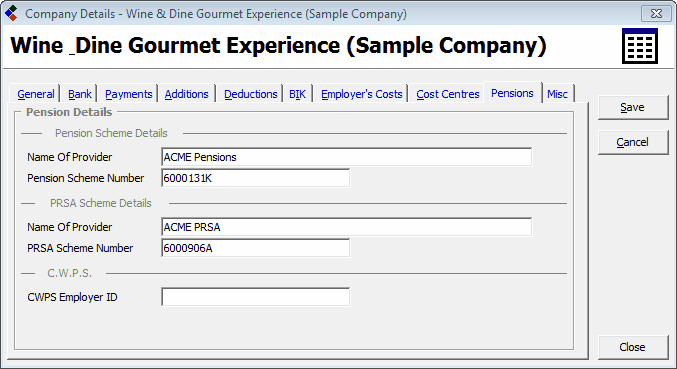Click the CWPS Employer ID label
Viewport: 677px width, 369px height.
click(72, 297)
